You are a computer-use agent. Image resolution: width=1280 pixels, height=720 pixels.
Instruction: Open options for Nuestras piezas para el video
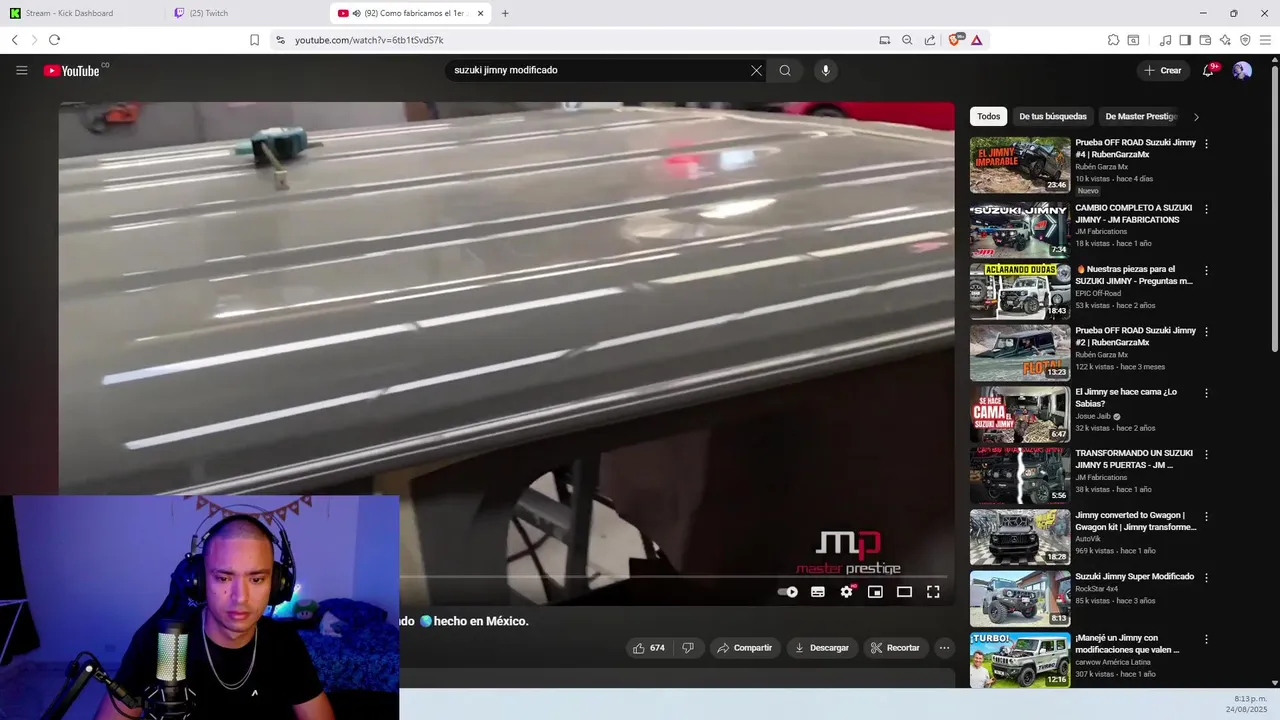(1206, 270)
